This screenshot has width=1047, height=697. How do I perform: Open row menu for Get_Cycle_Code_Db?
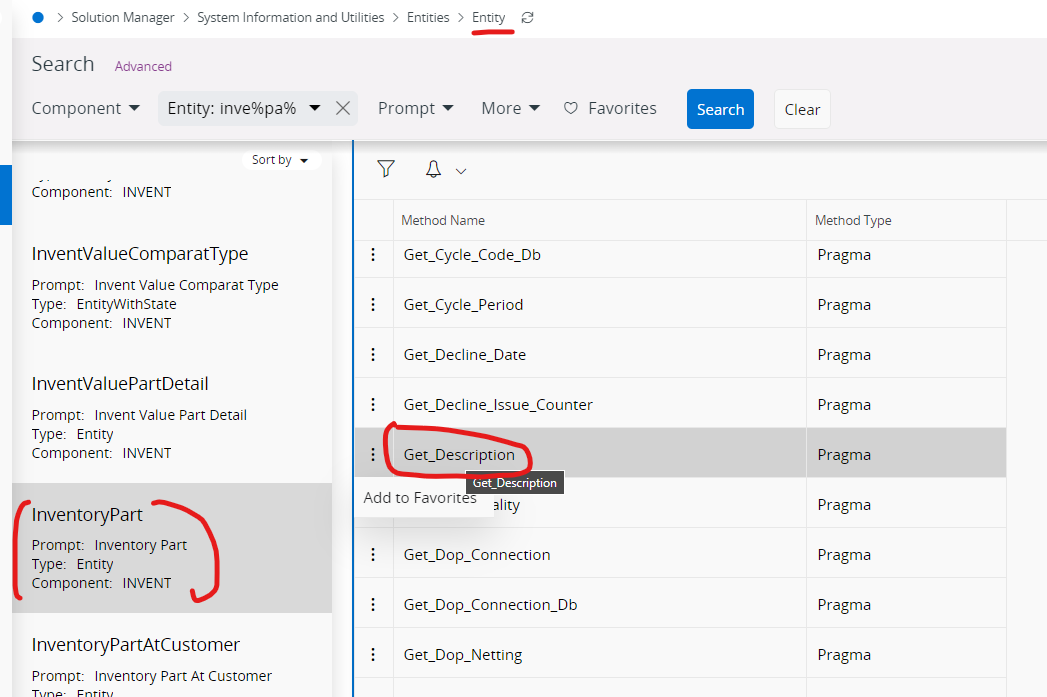tap(373, 254)
